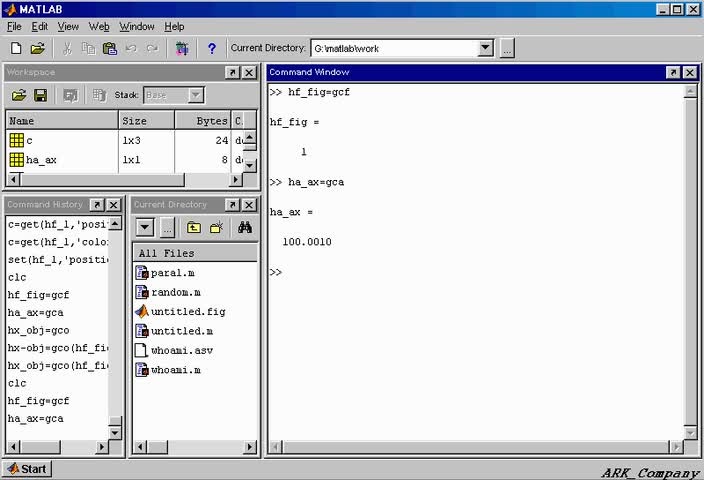Image resolution: width=704 pixels, height=480 pixels.
Task: Open the Web menu
Action: coord(99,27)
